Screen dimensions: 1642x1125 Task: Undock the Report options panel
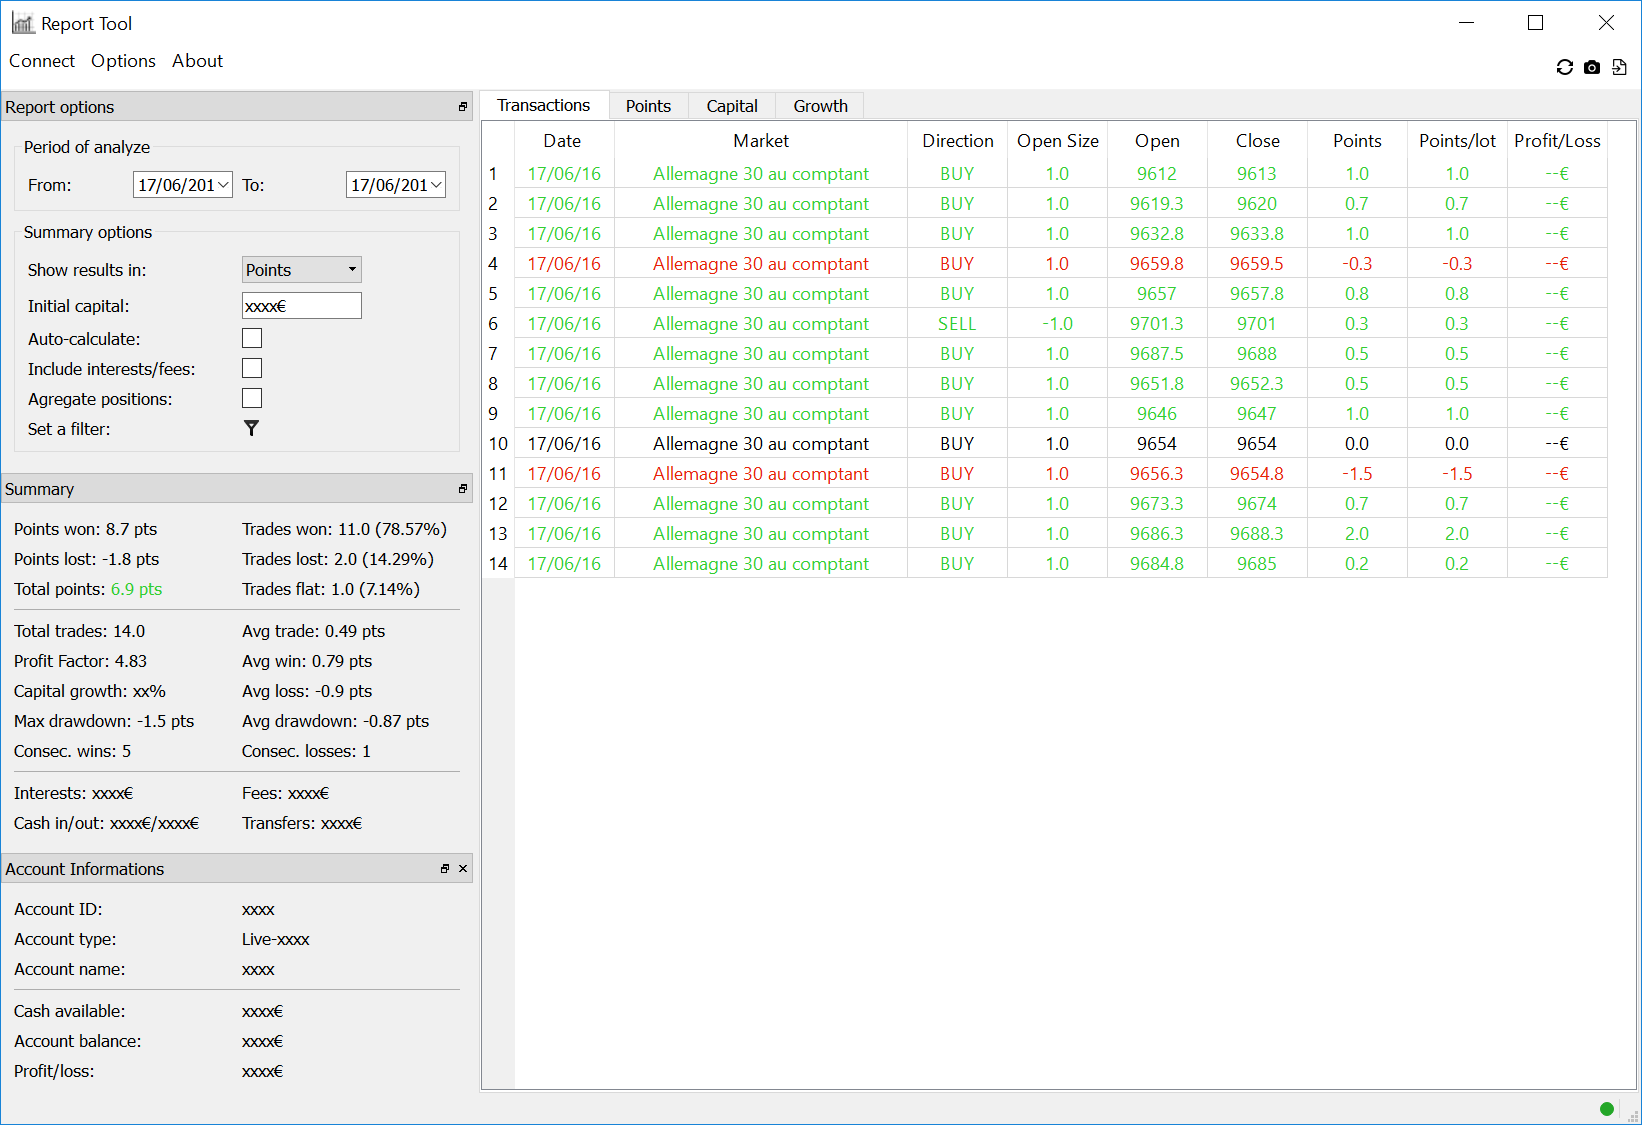(462, 107)
